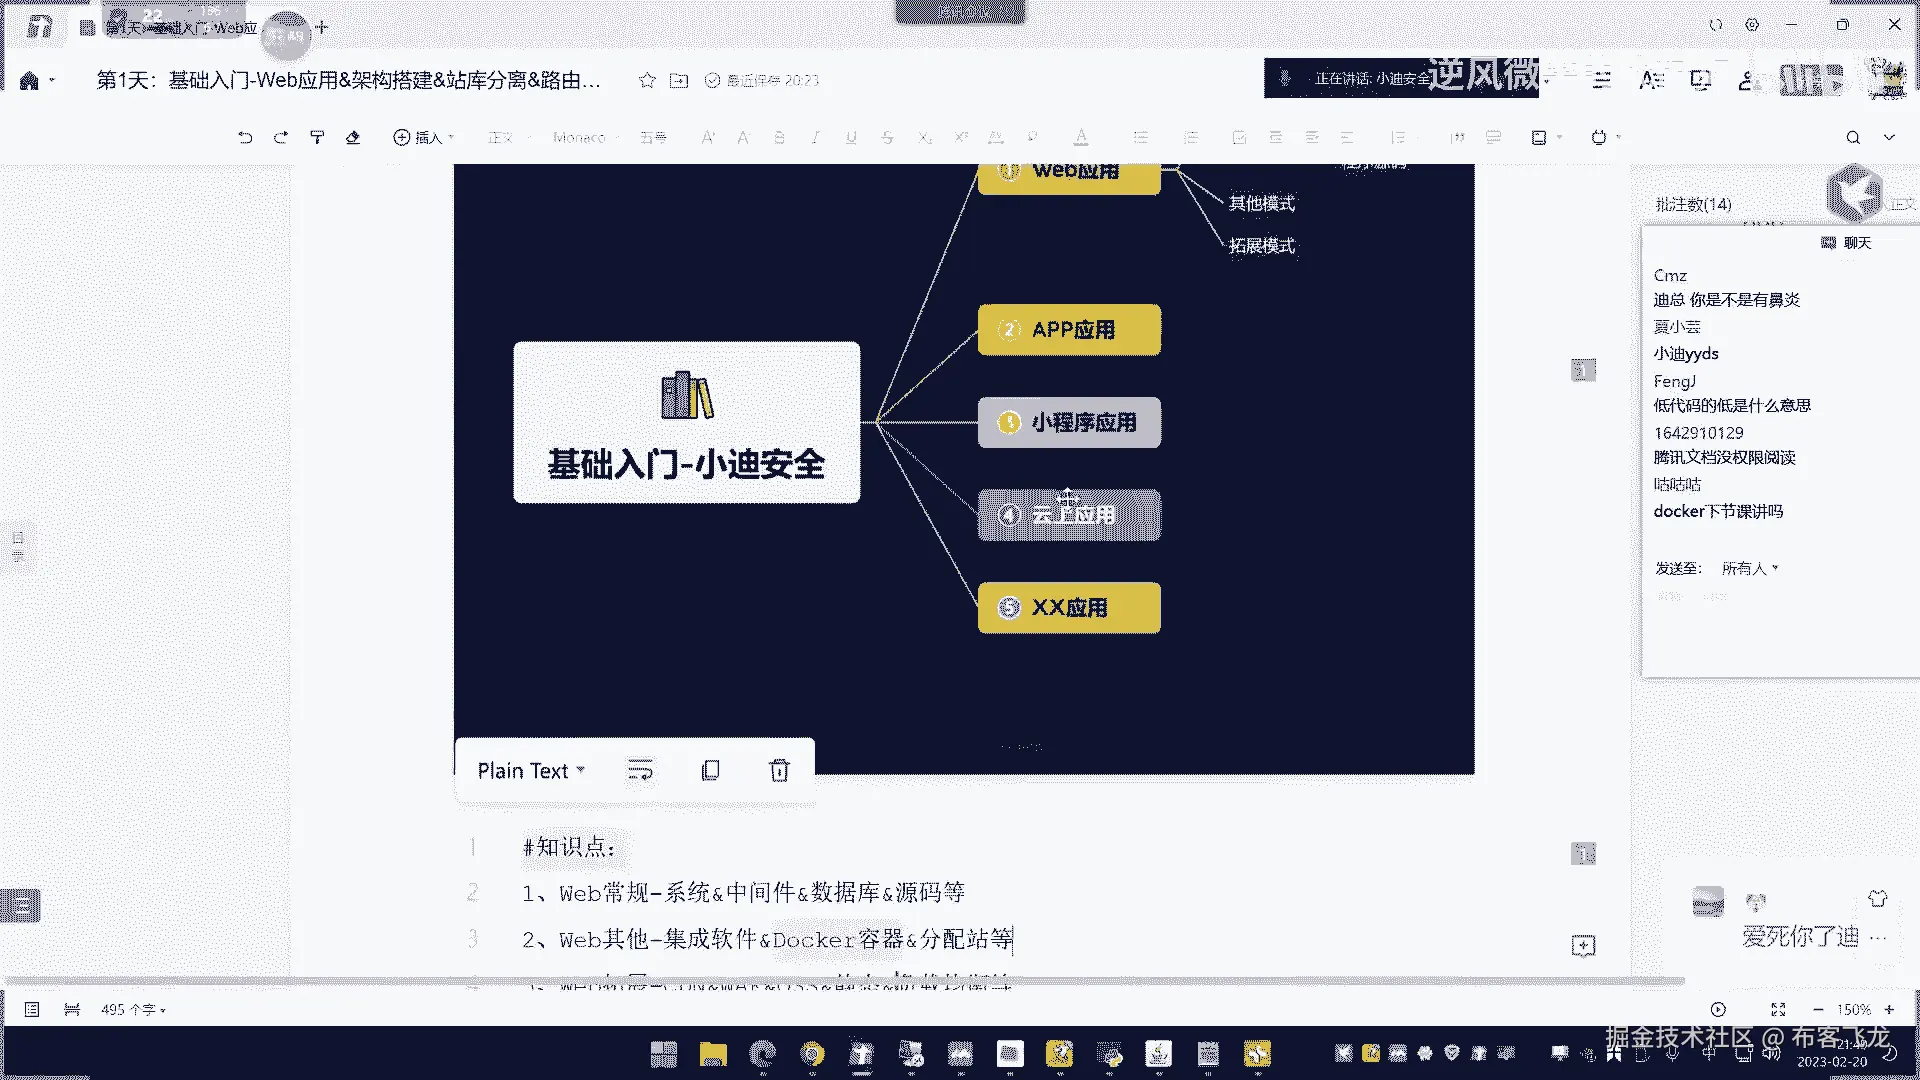Open a new browser tab with plus

[322, 27]
